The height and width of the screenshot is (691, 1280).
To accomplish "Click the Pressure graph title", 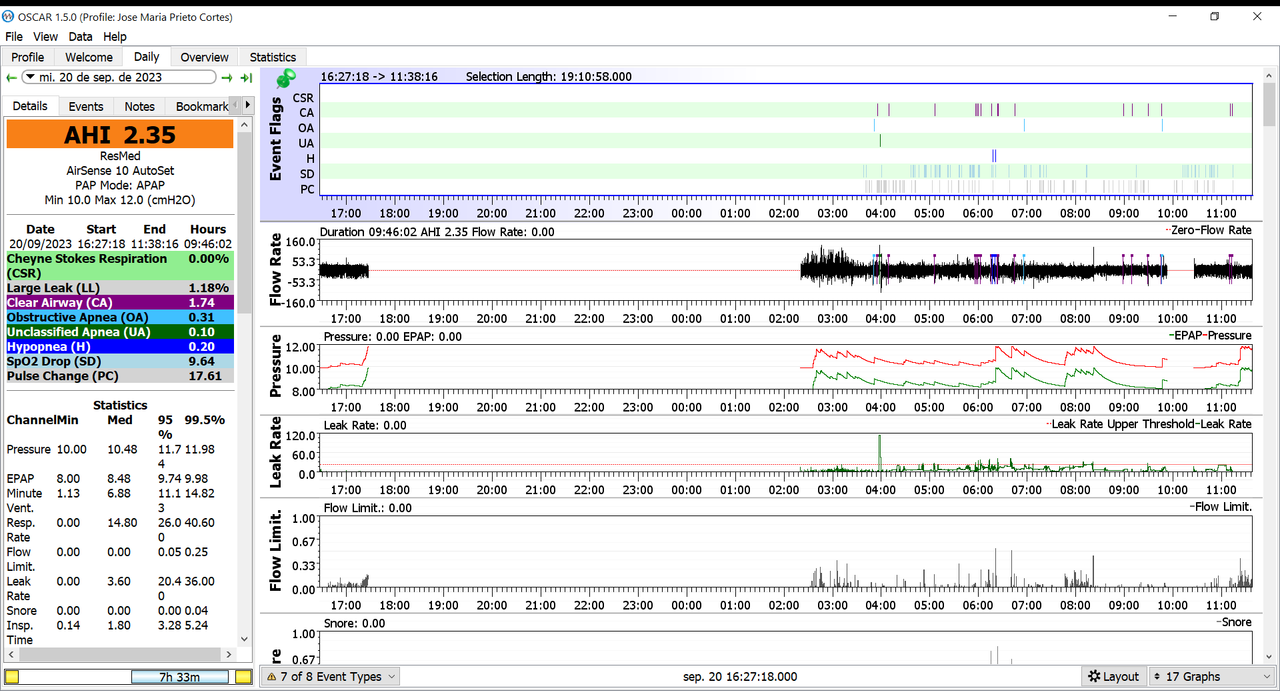I will [277, 368].
